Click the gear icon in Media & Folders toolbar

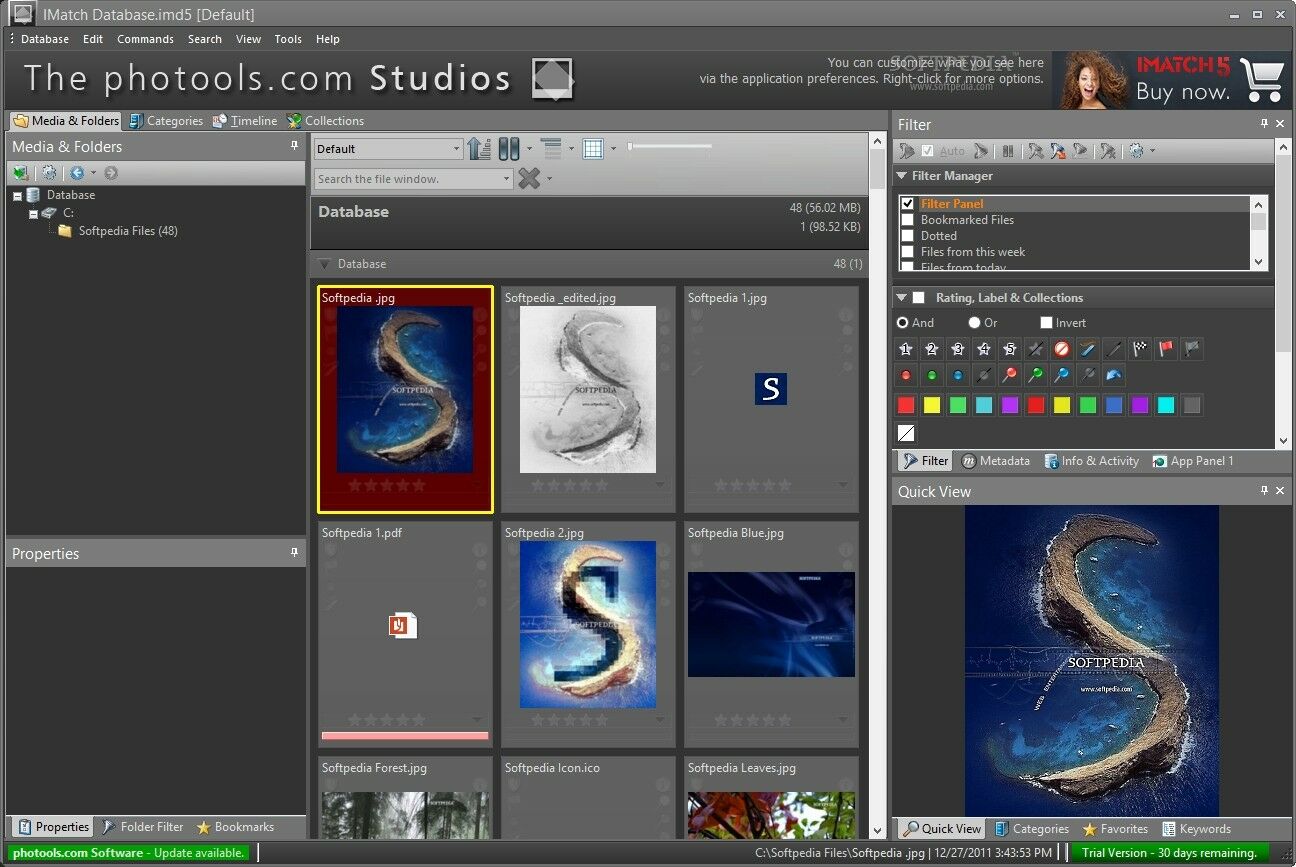coord(48,173)
